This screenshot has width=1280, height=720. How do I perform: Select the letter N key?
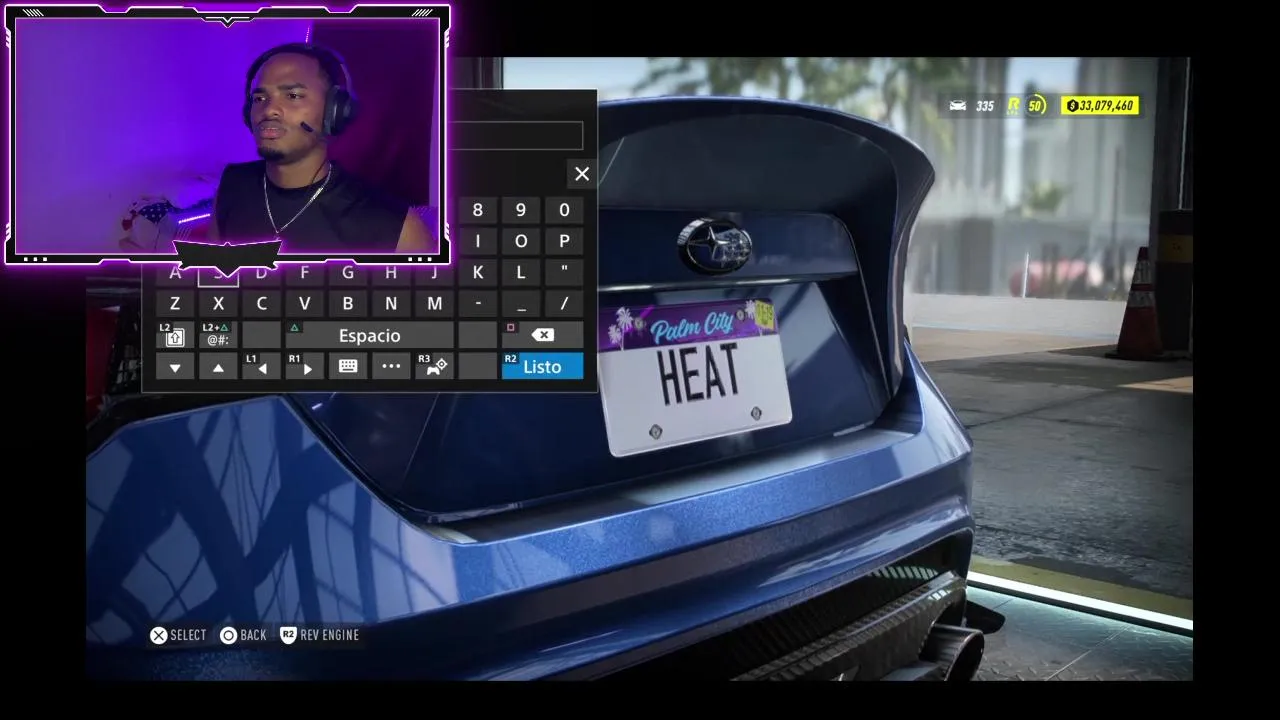tap(391, 304)
